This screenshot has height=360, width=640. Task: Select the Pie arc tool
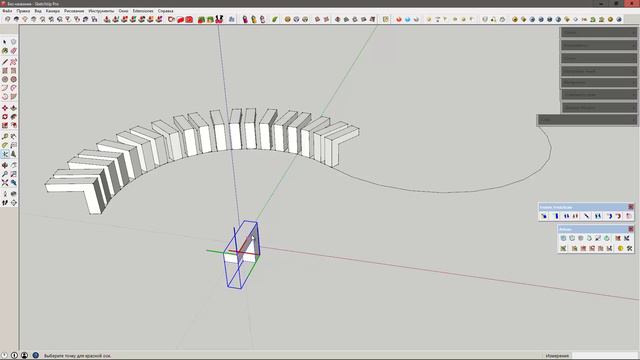click(x=13, y=97)
